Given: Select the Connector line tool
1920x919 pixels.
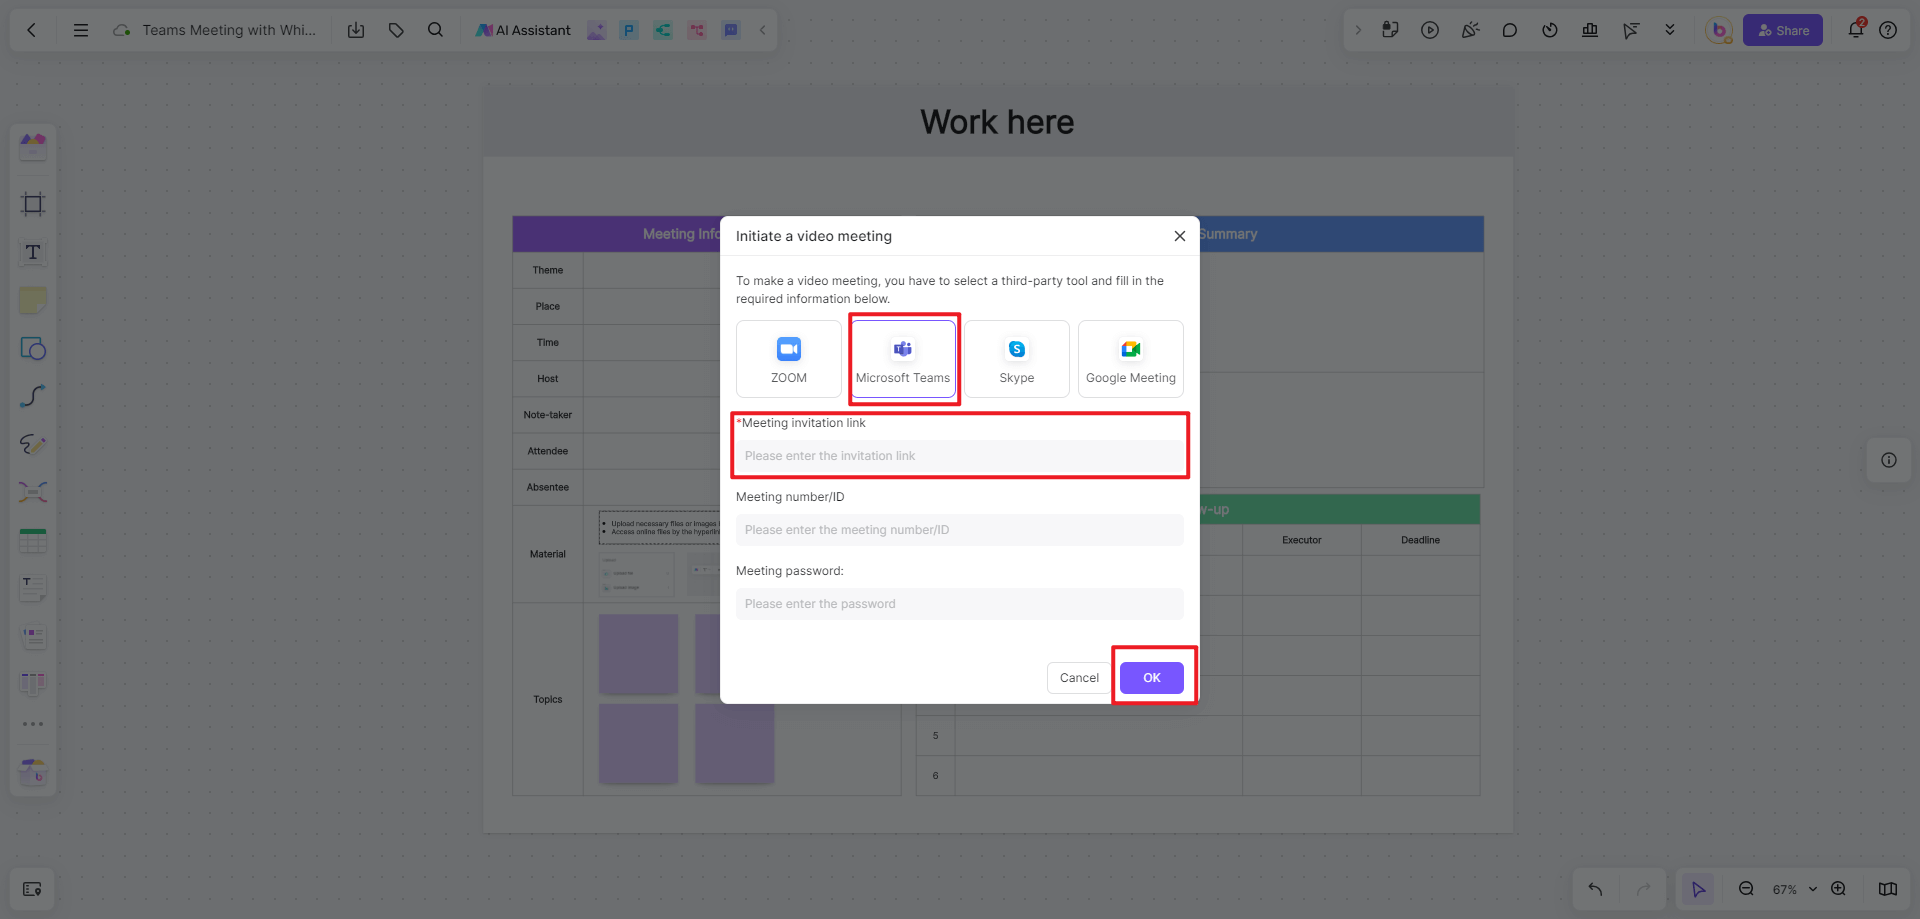Looking at the screenshot, I should [x=33, y=396].
